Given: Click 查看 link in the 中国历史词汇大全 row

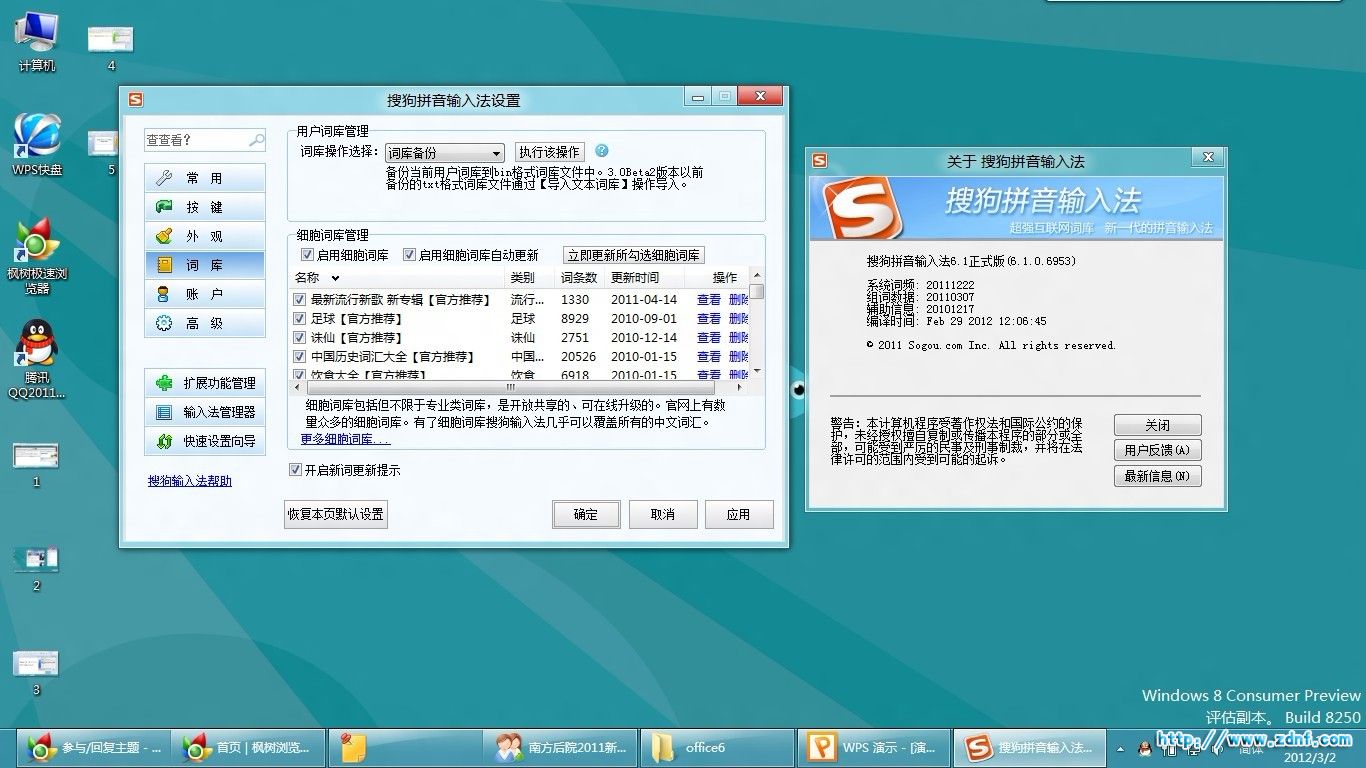Looking at the screenshot, I should 709,356.
